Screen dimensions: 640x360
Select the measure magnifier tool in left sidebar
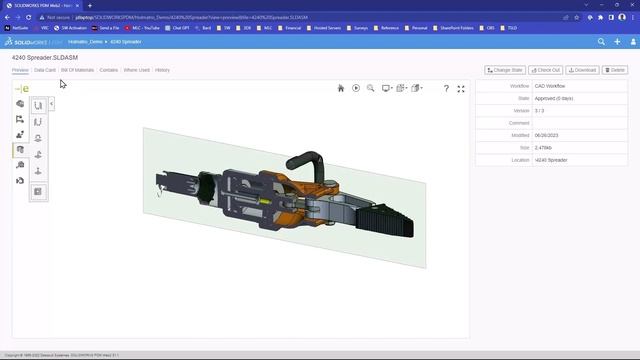coord(20,165)
